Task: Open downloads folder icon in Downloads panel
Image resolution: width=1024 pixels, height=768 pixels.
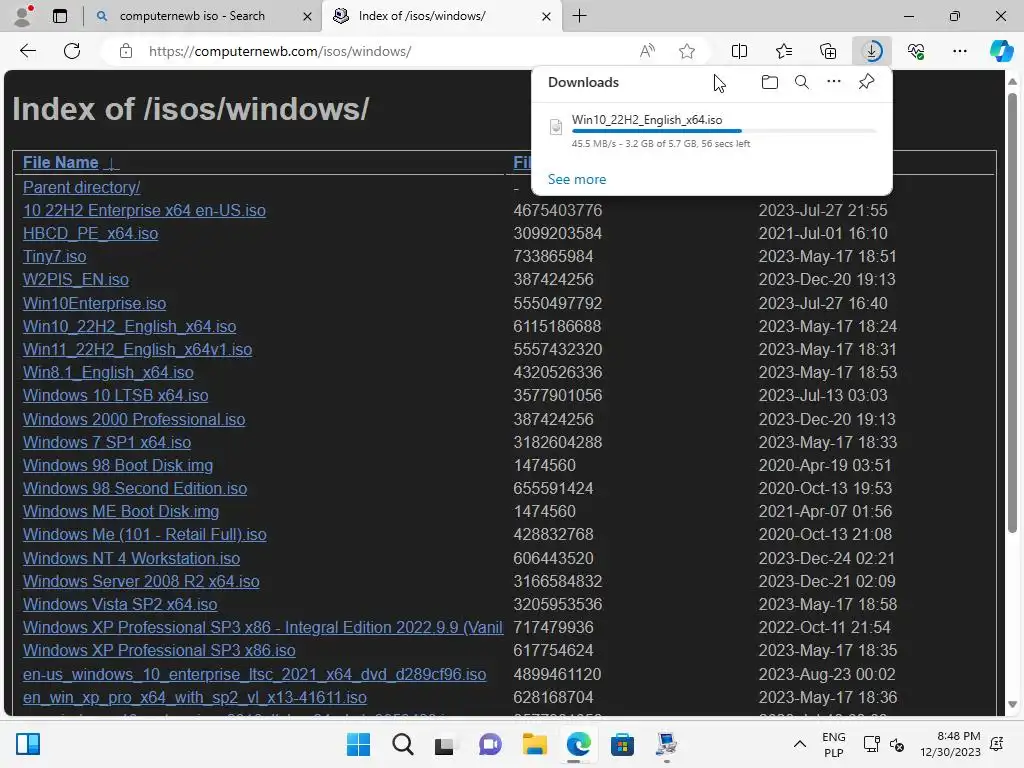Action: [x=770, y=82]
